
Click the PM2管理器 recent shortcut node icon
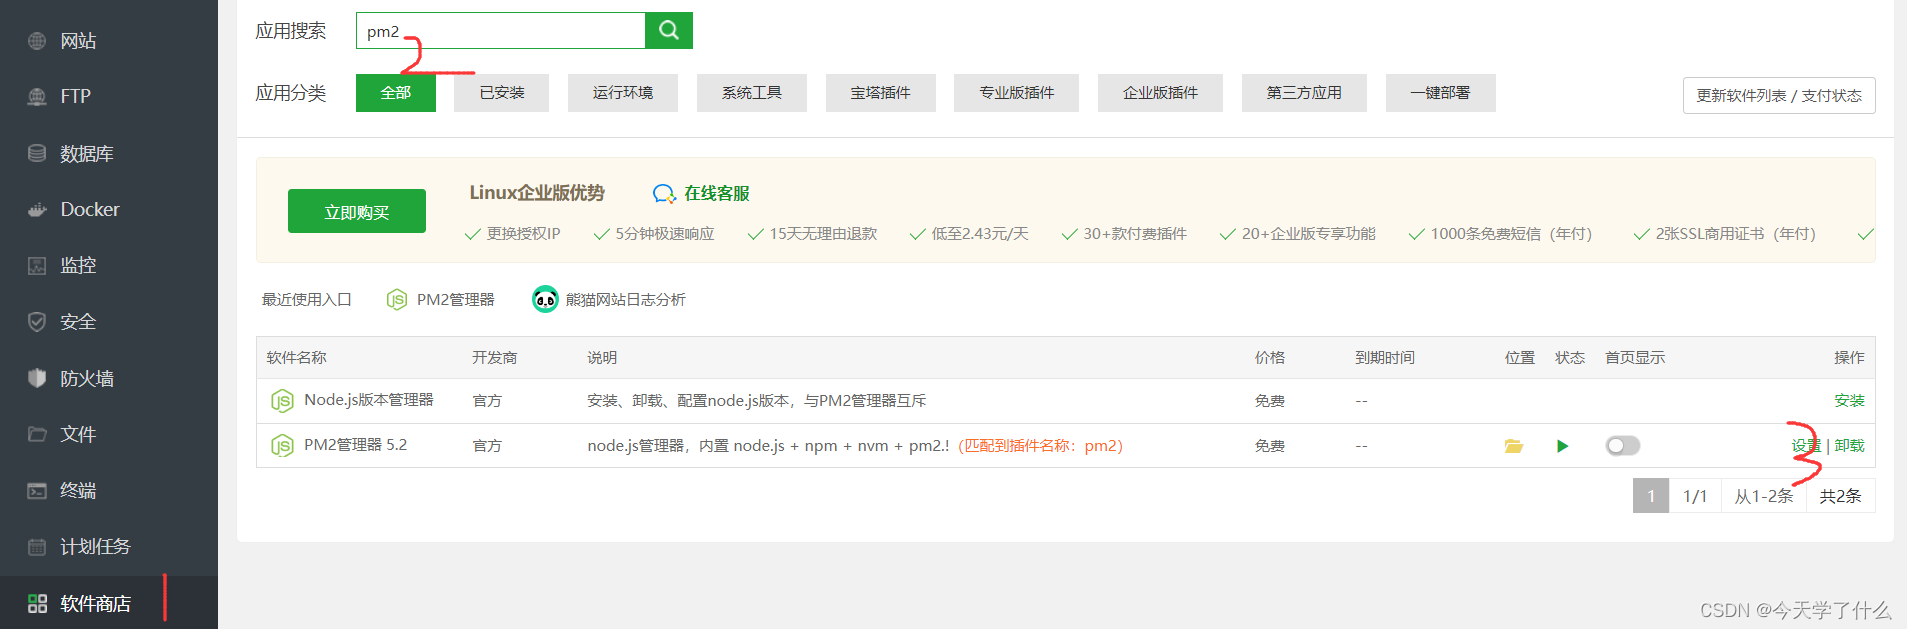pyautogui.click(x=397, y=299)
